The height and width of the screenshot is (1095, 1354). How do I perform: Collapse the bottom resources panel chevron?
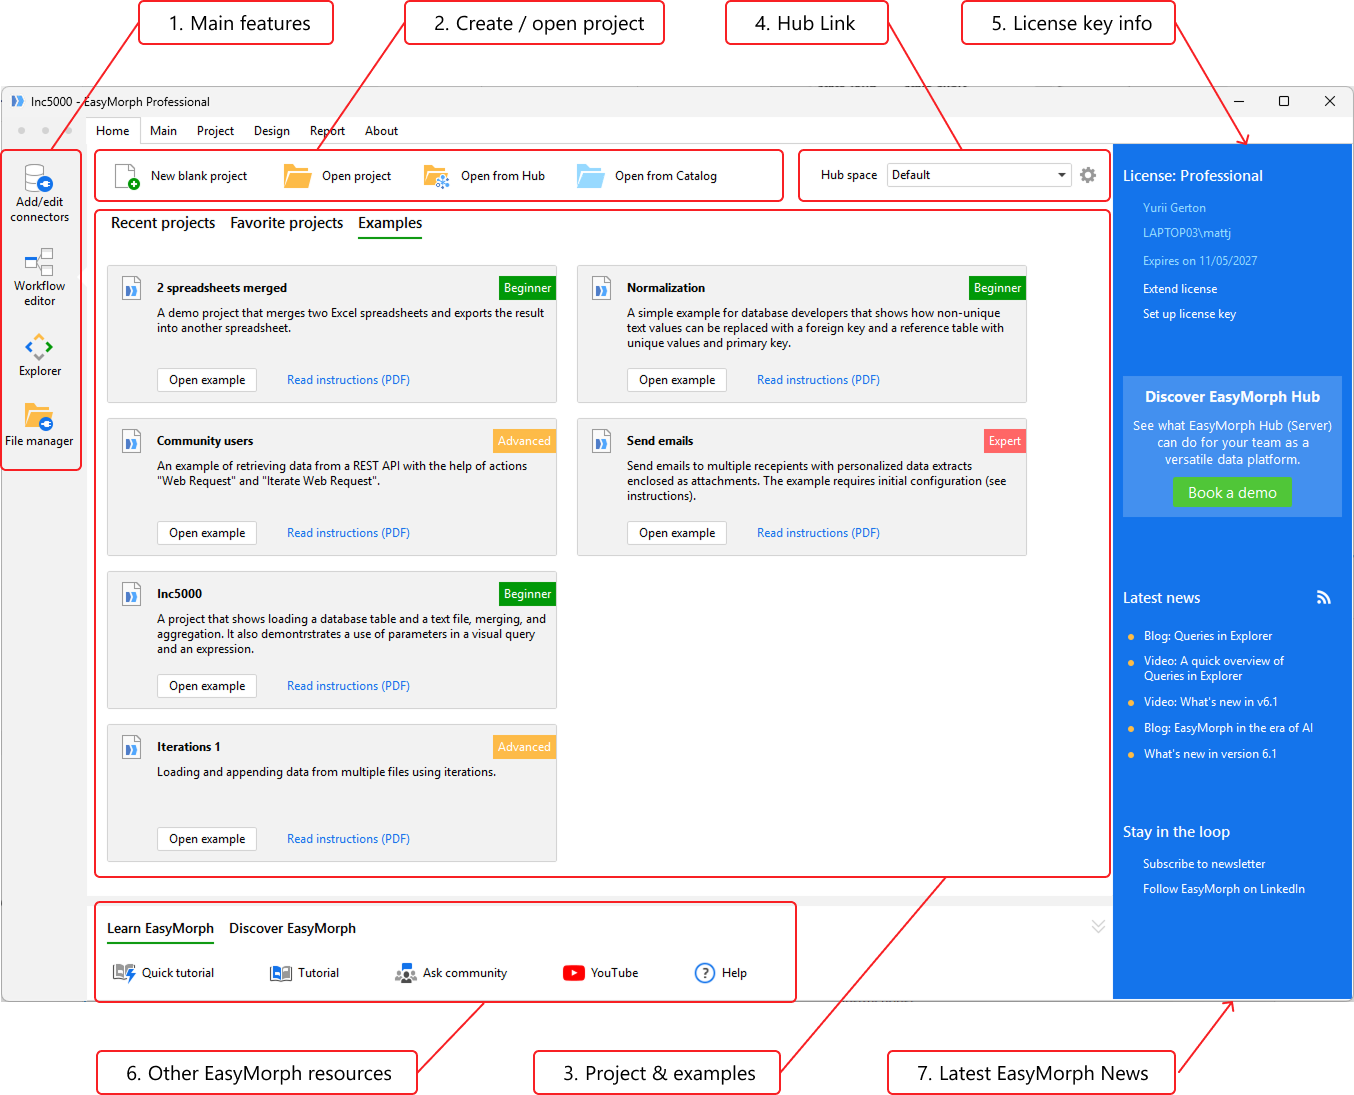pyautogui.click(x=1098, y=926)
